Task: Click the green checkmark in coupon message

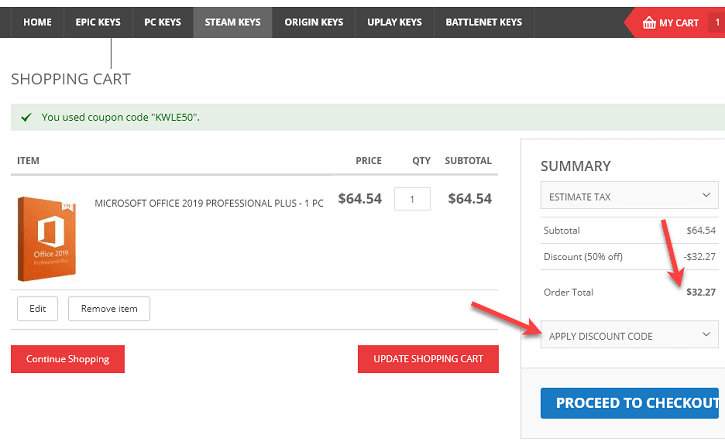Action: [x=26, y=117]
